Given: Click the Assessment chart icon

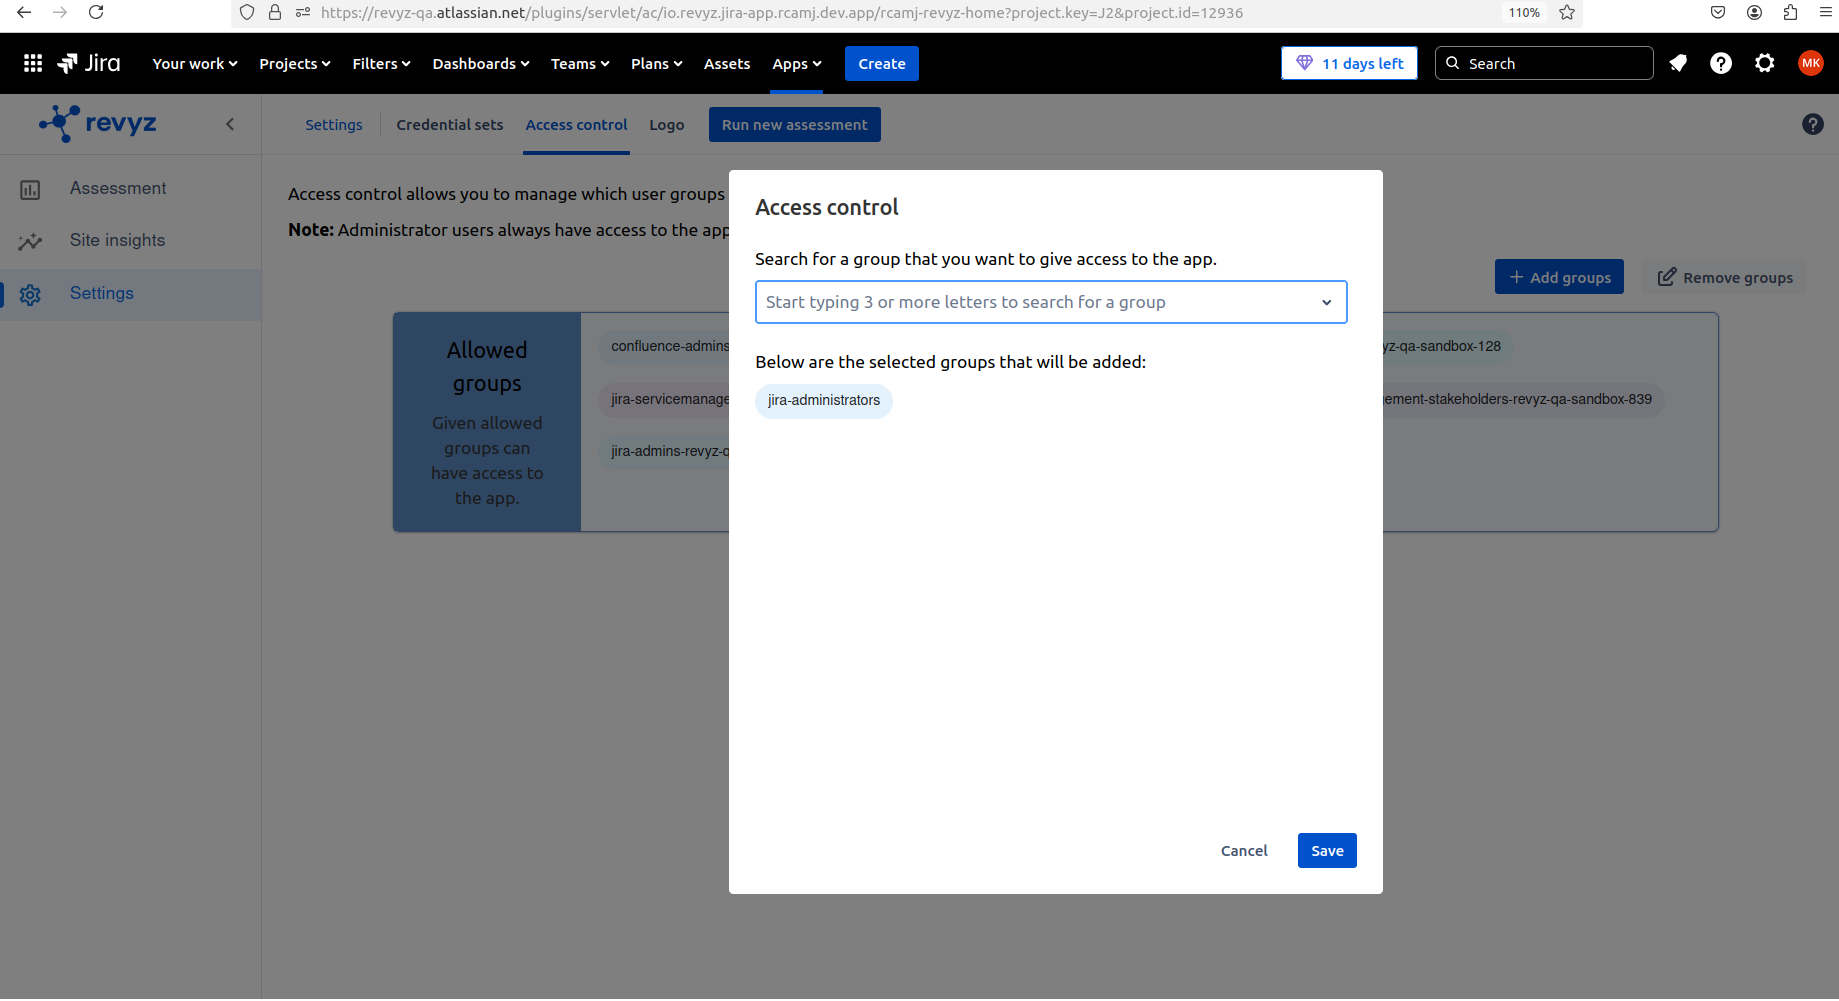Looking at the screenshot, I should [x=30, y=189].
